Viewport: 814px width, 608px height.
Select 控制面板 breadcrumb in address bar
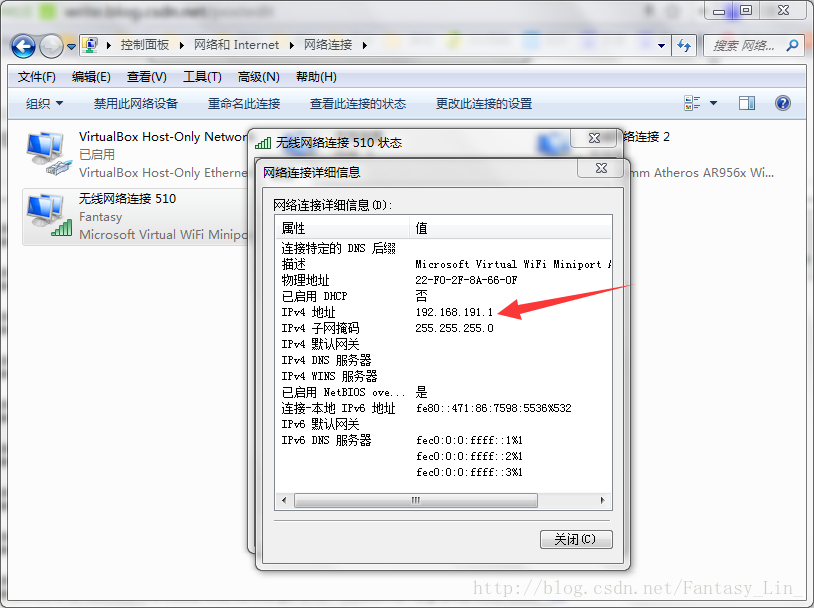pos(145,45)
